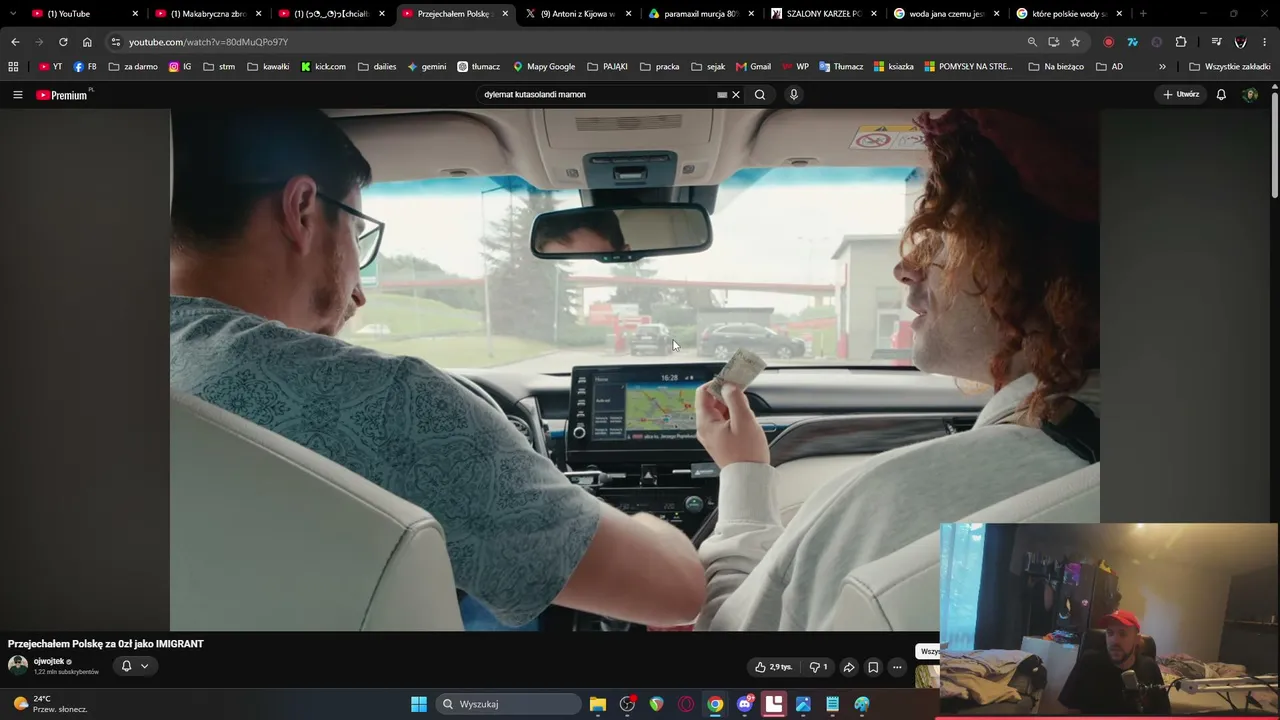Open the kick.com bookmark

point(323,67)
